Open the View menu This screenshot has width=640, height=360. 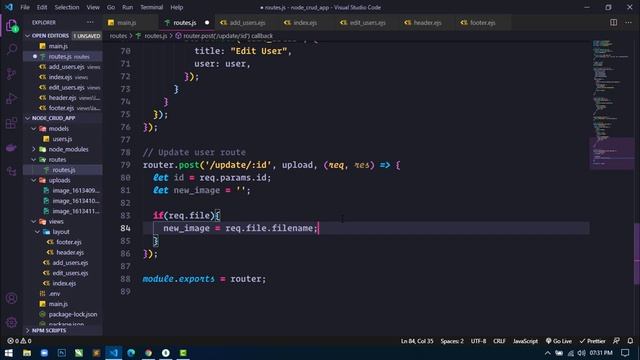93,7
